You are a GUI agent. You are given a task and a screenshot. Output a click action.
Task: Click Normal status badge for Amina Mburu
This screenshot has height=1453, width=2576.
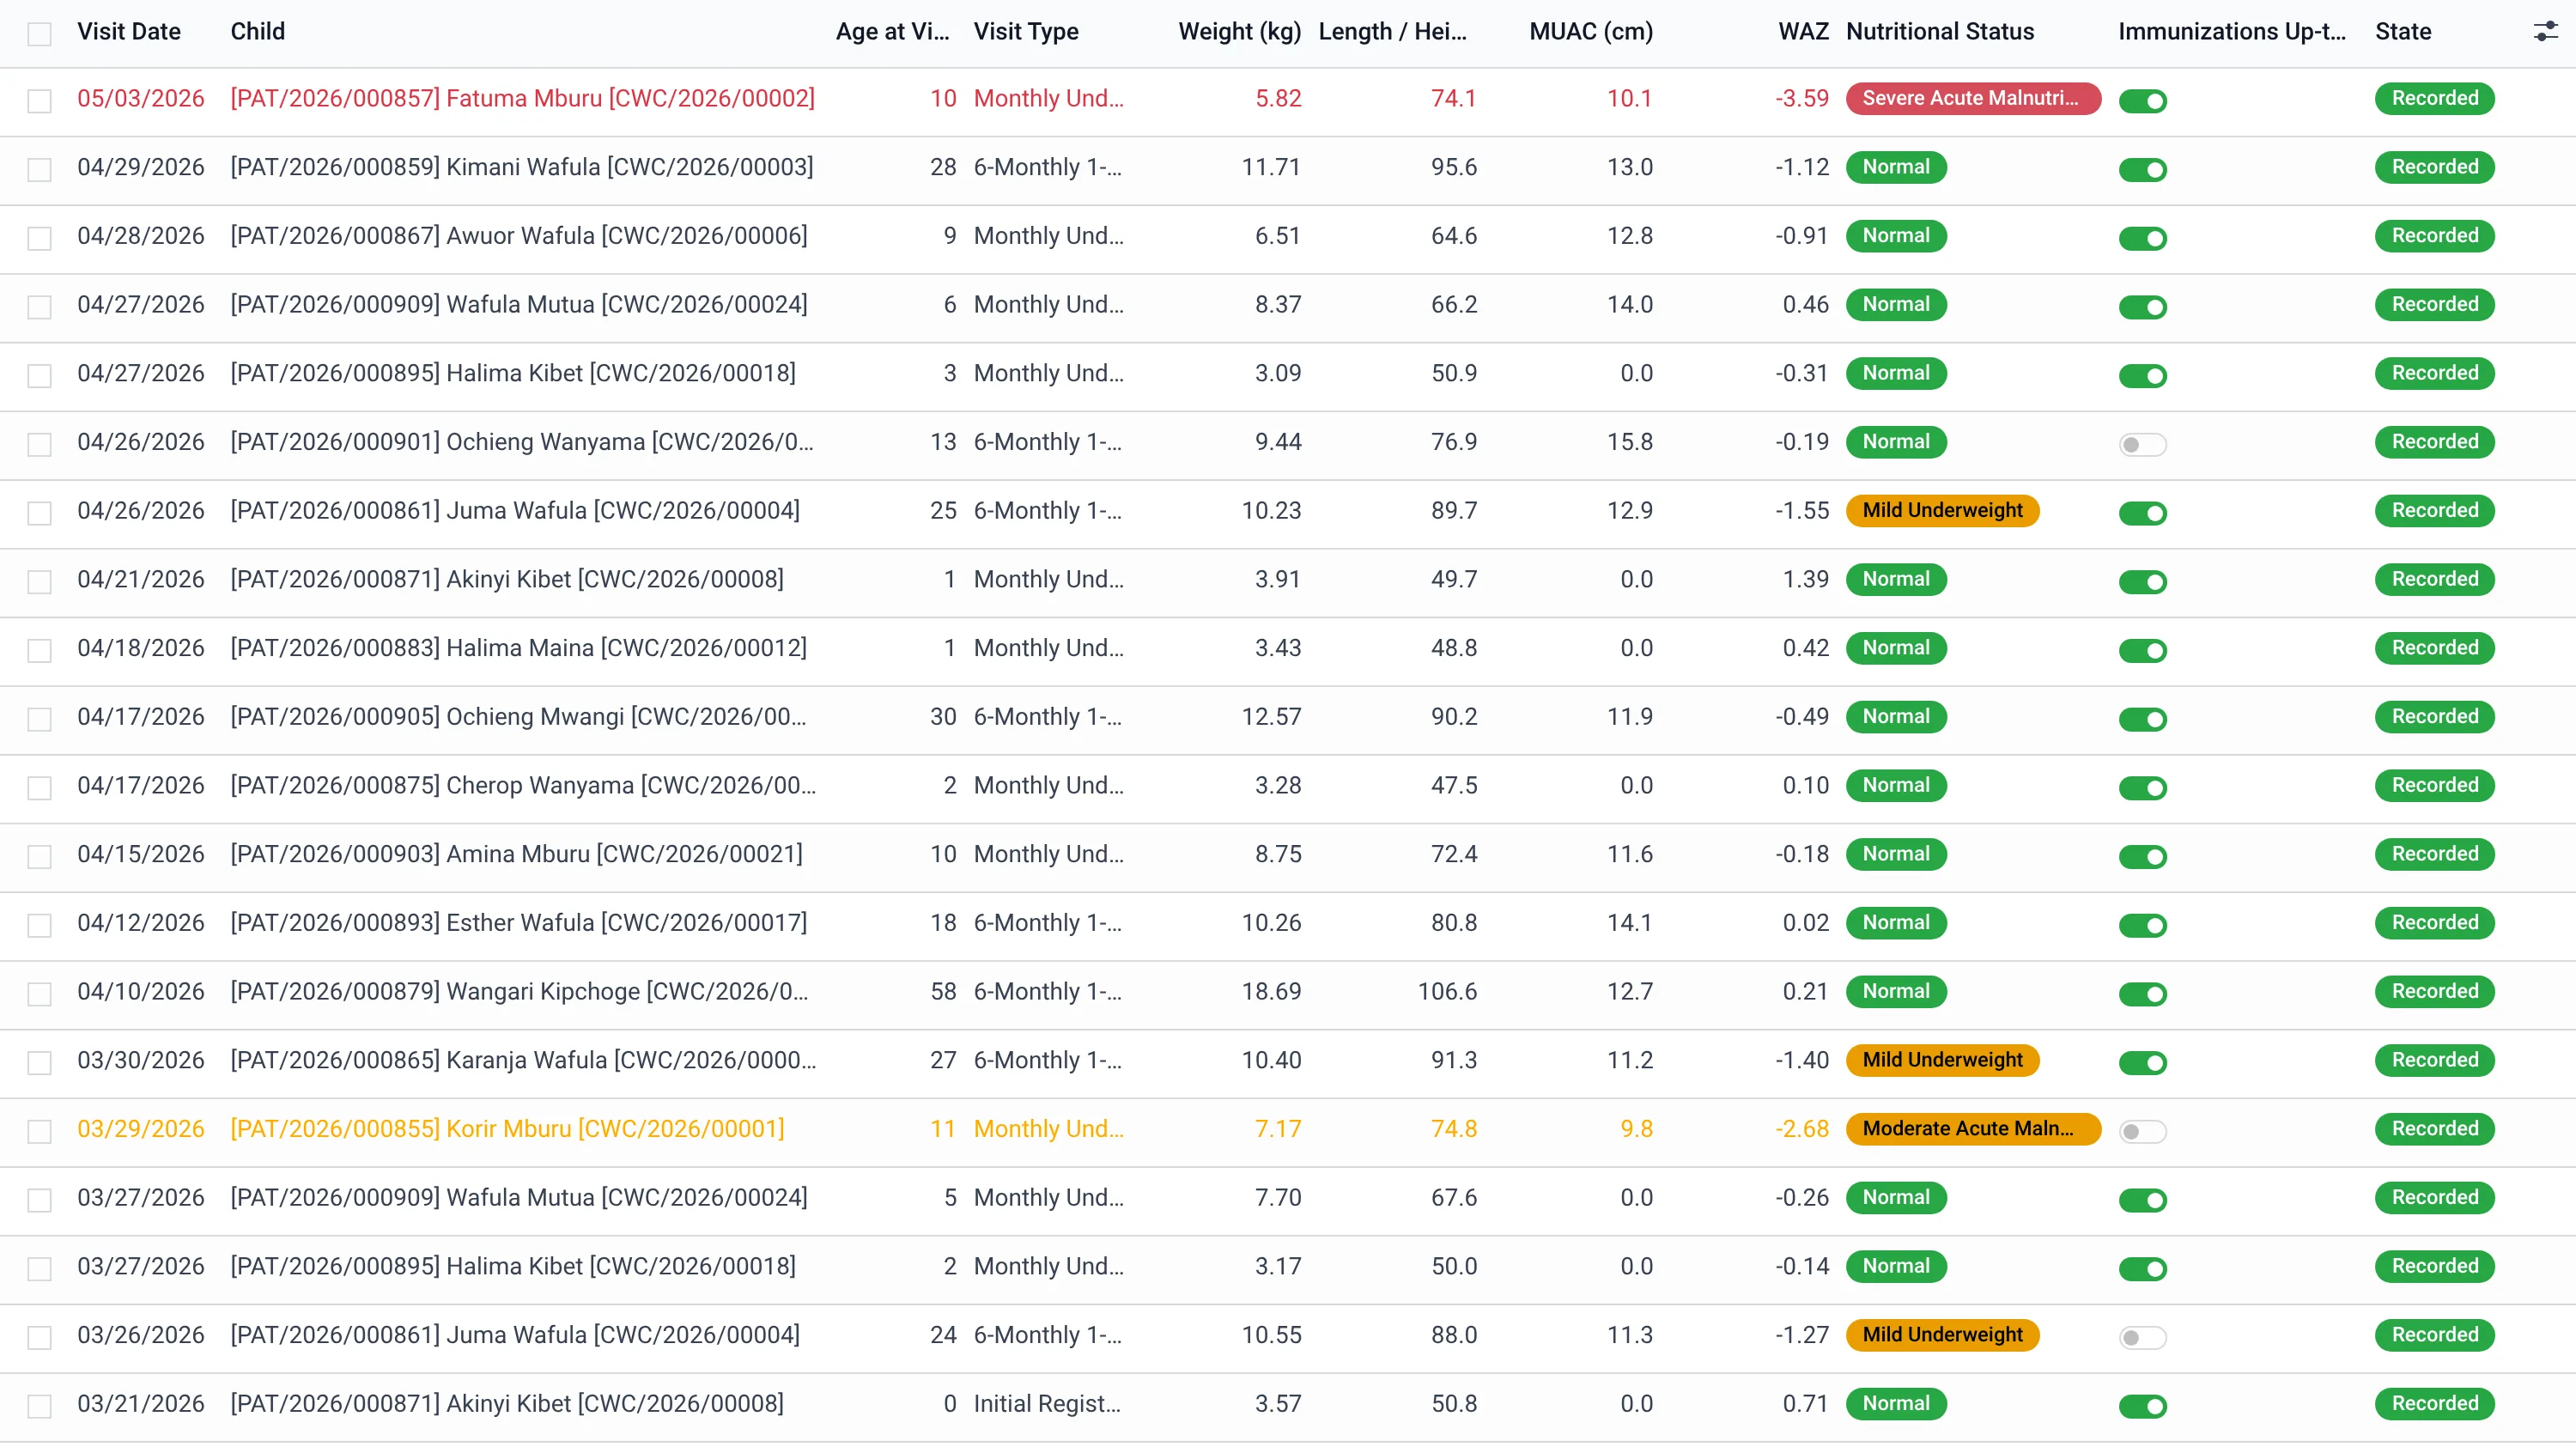(x=1896, y=854)
